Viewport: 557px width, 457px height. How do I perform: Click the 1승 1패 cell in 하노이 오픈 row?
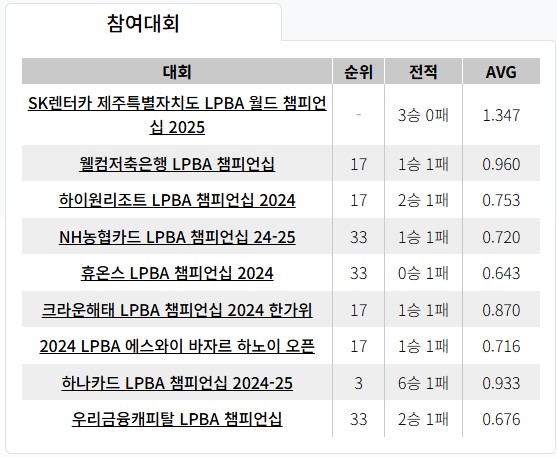pos(423,346)
